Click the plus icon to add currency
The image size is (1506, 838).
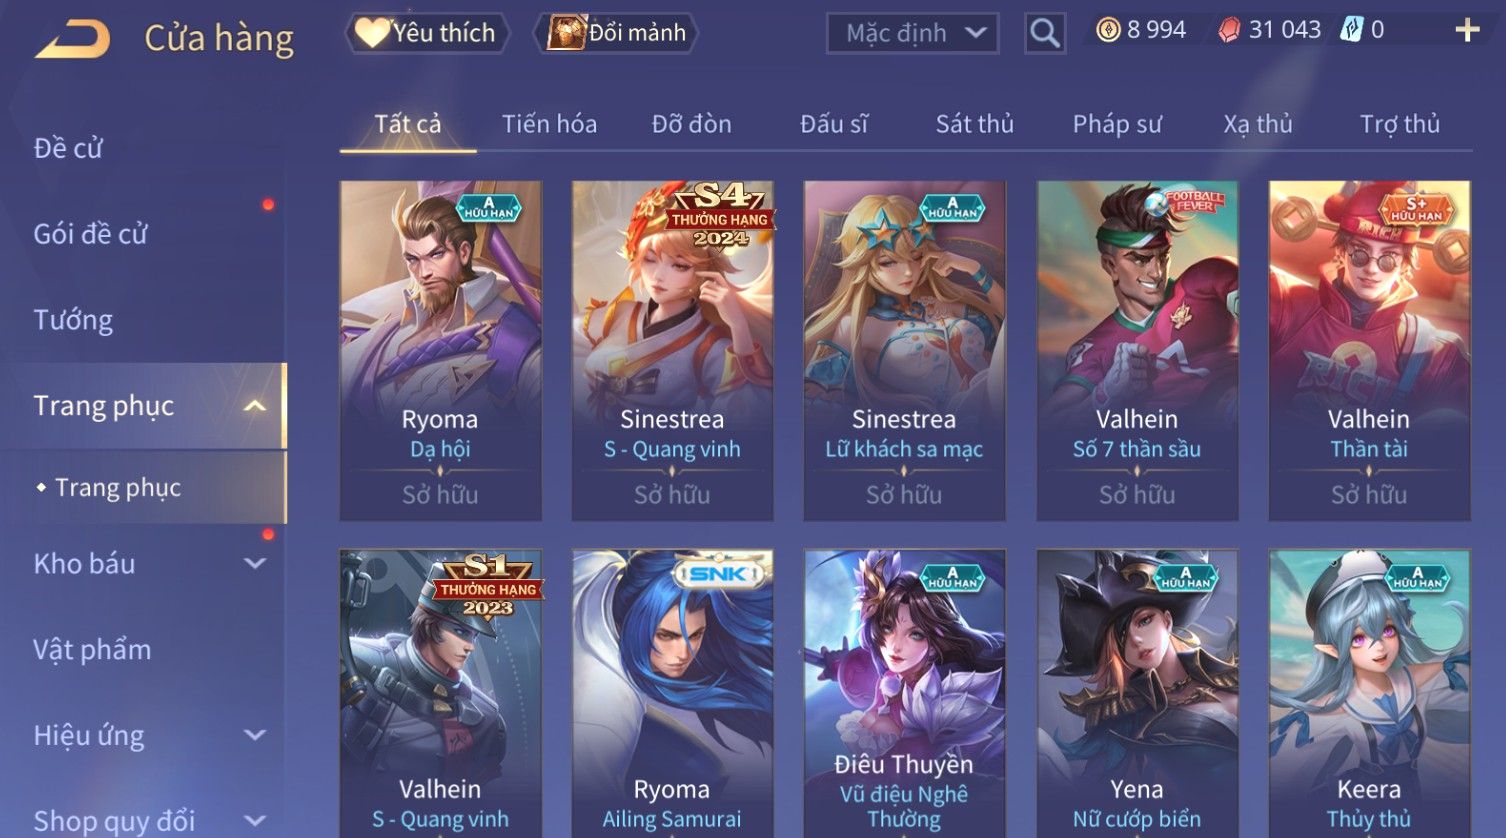tap(1466, 31)
